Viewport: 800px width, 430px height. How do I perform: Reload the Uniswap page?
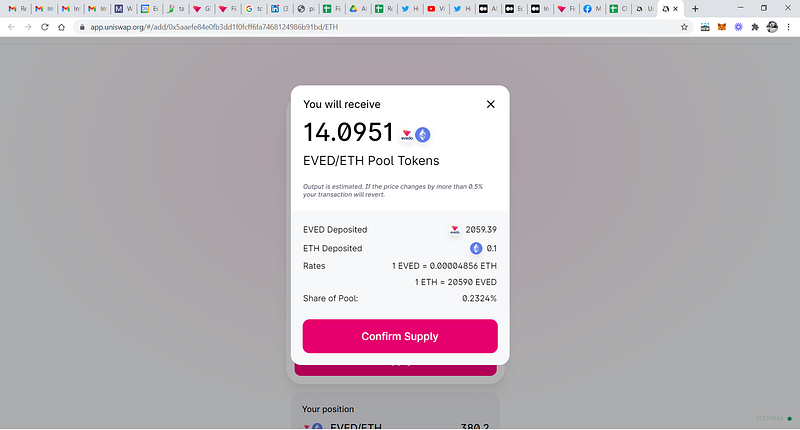click(x=46, y=27)
